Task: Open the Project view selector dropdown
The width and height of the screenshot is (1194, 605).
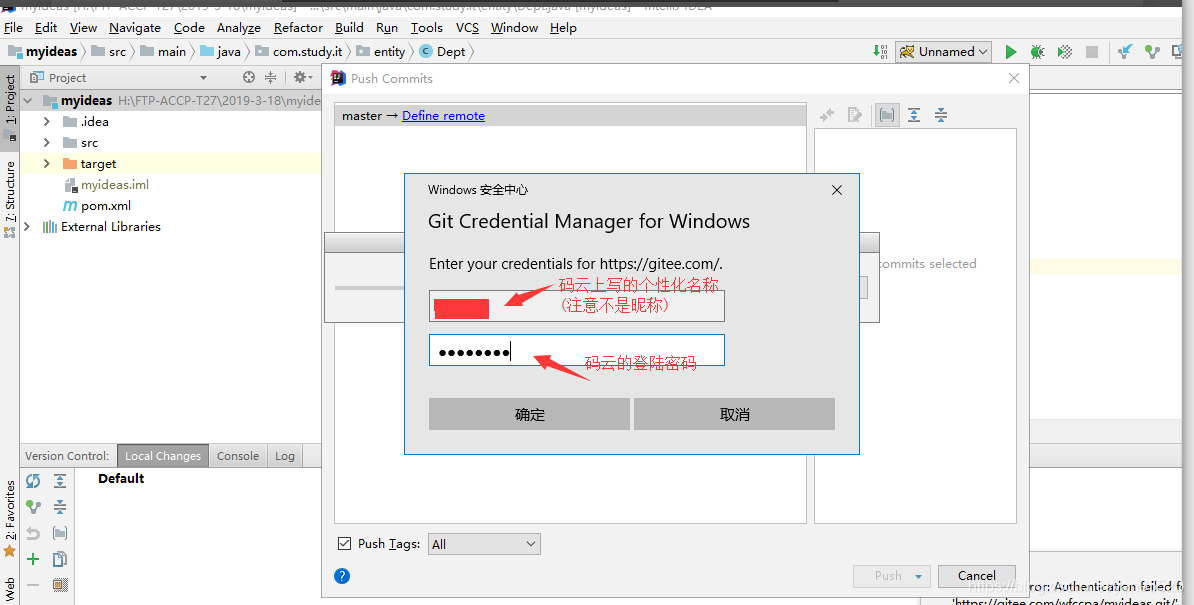Action: click(203, 78)
